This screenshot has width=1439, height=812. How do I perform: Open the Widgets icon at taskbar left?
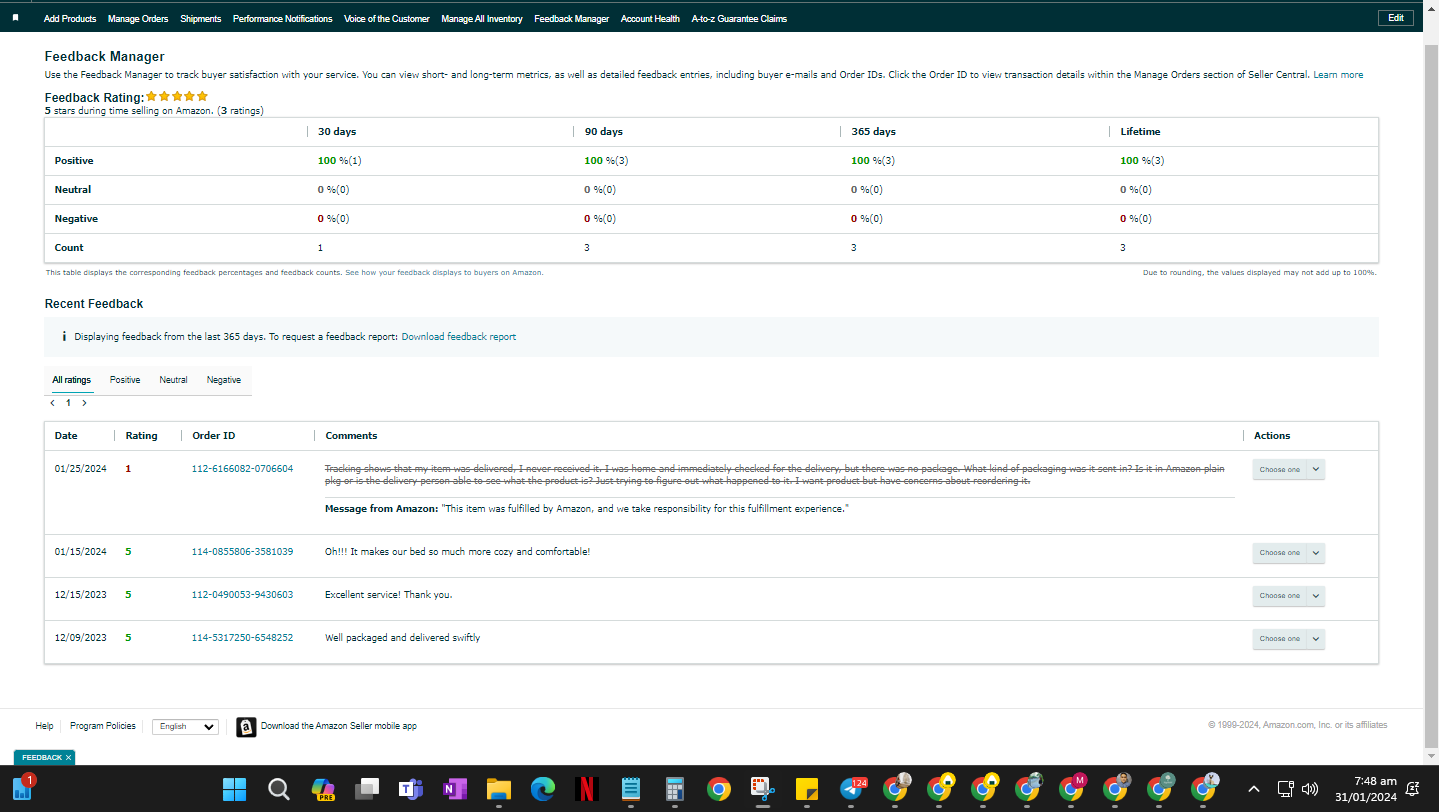pyautogui.click(x=23, y=788)
